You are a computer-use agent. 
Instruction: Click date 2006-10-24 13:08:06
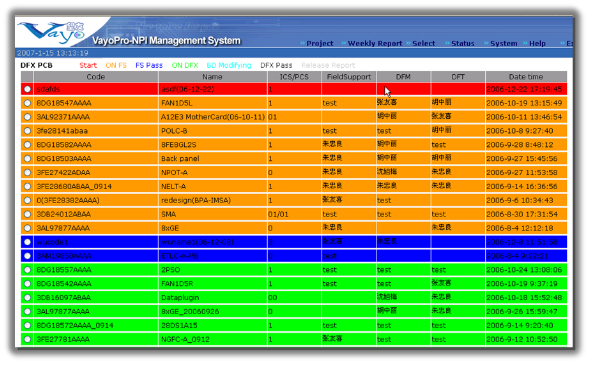click(524, 270)
